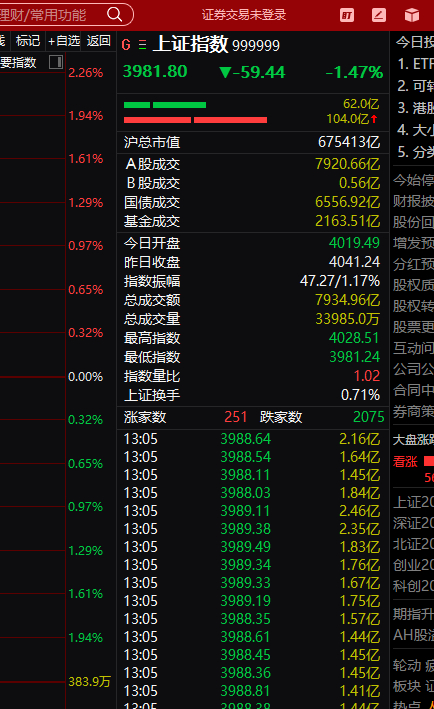Select tick row with price 3988.61
This screenshot has height=709, width=434.
pos(252,637)
